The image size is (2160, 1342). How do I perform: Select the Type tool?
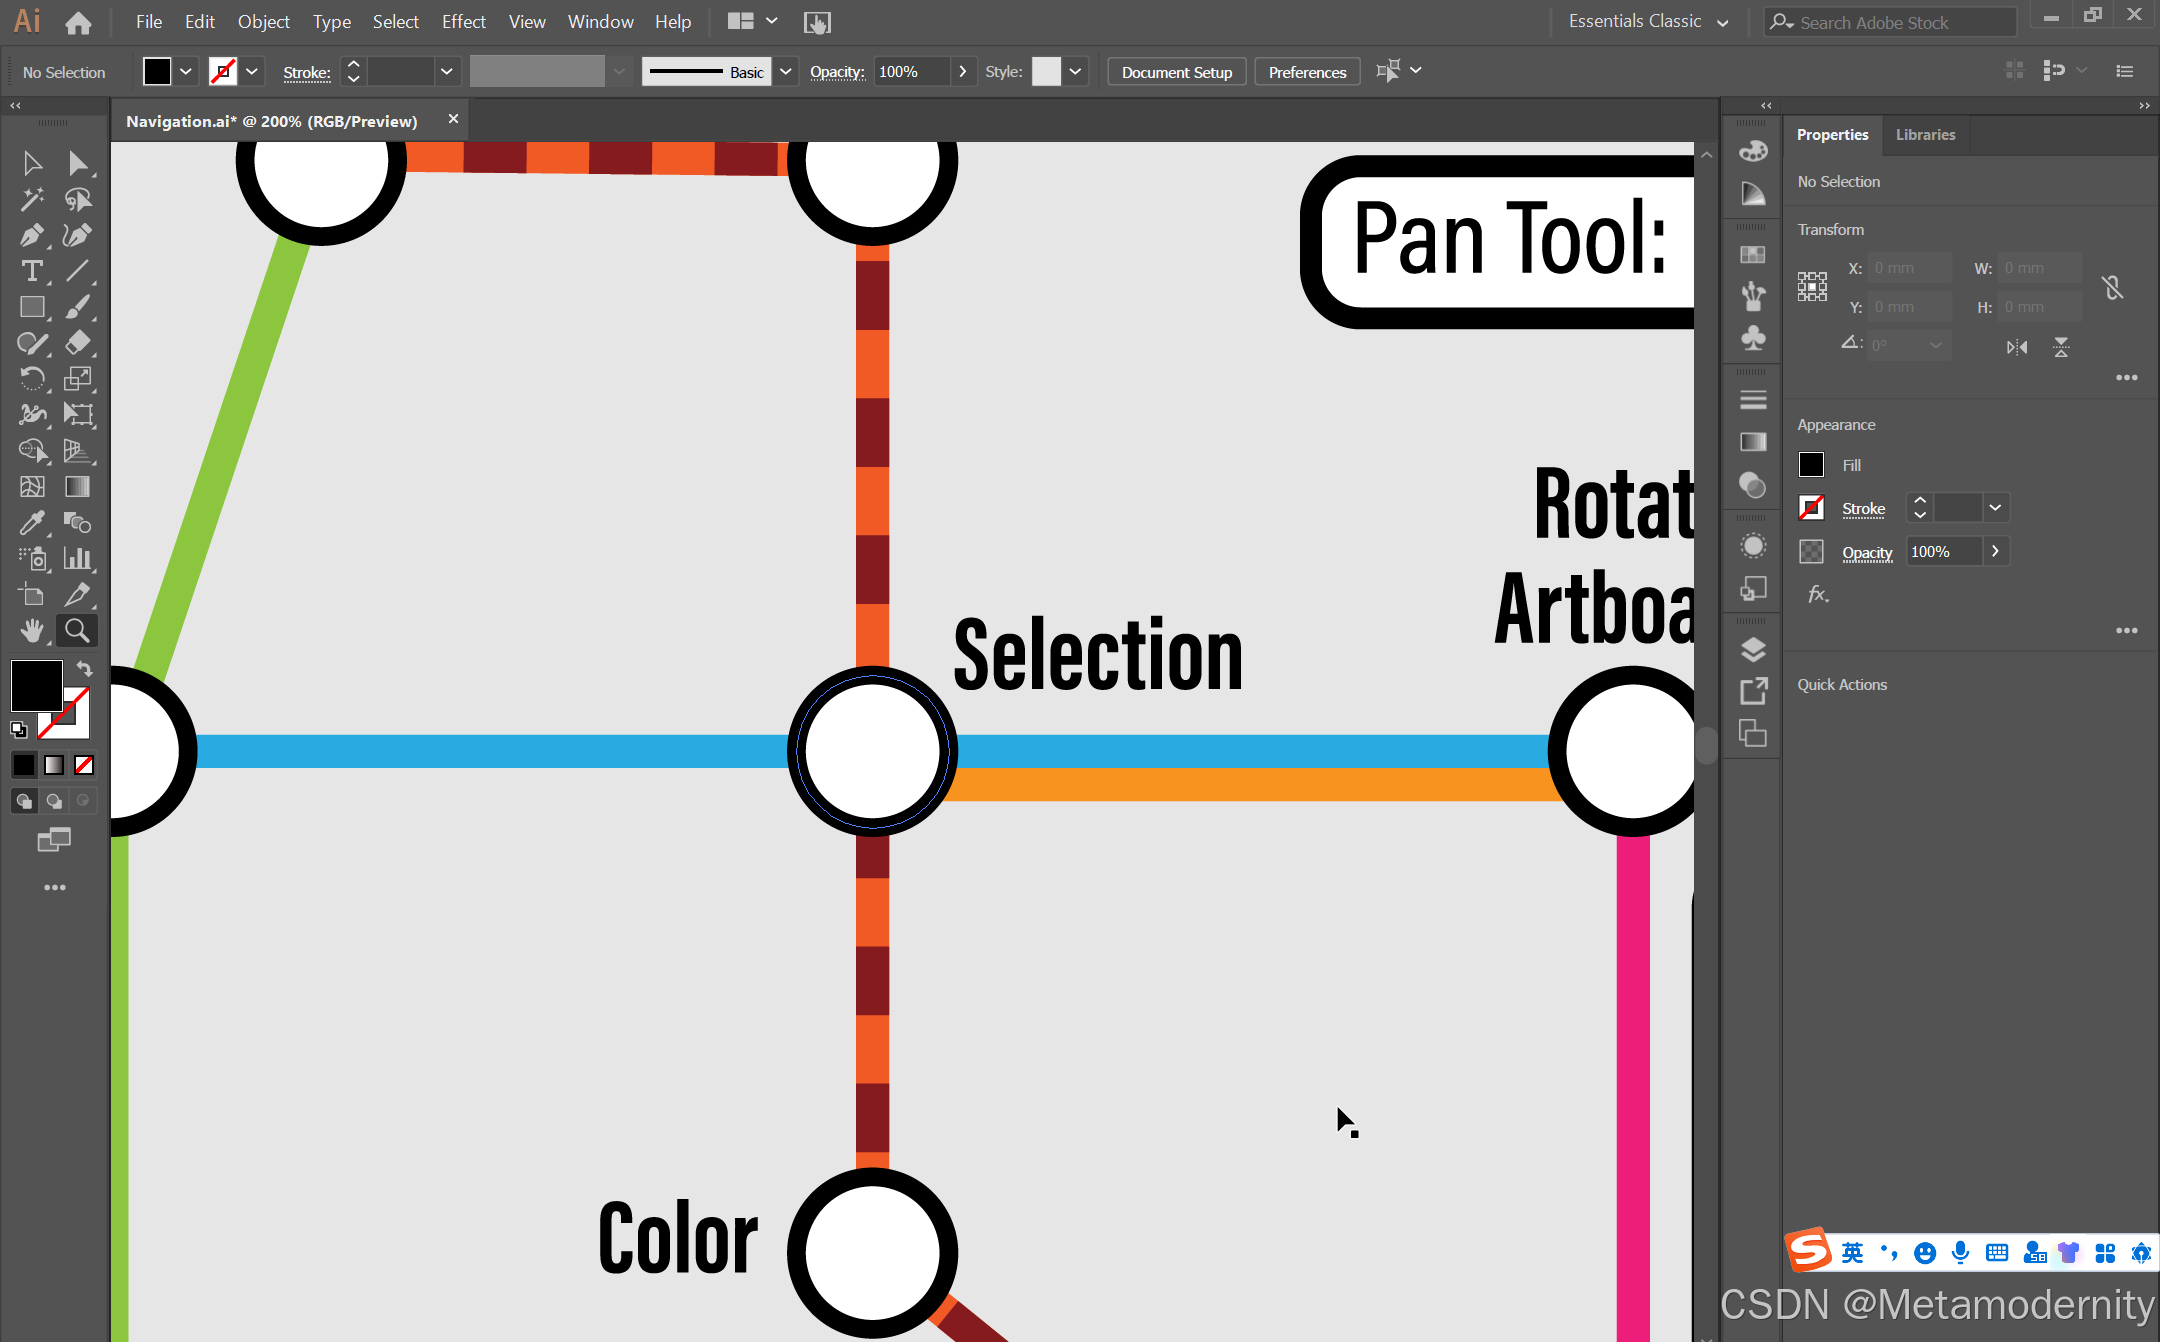[x=31, y=271]
